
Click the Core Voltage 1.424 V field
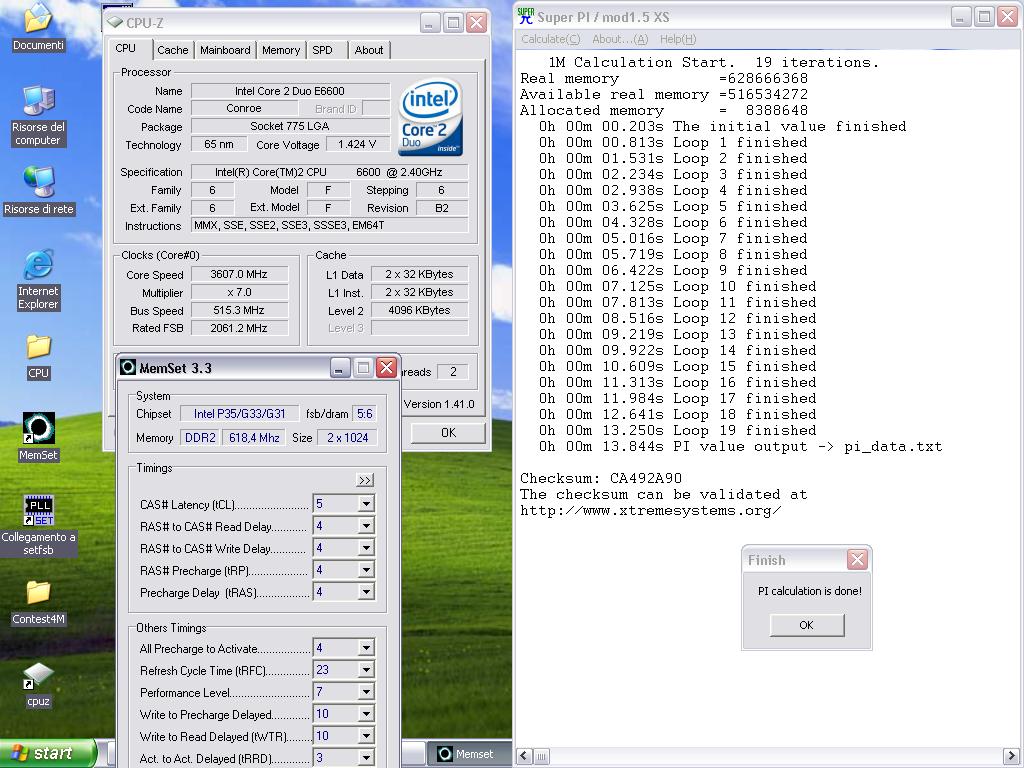tap(357, 144)
